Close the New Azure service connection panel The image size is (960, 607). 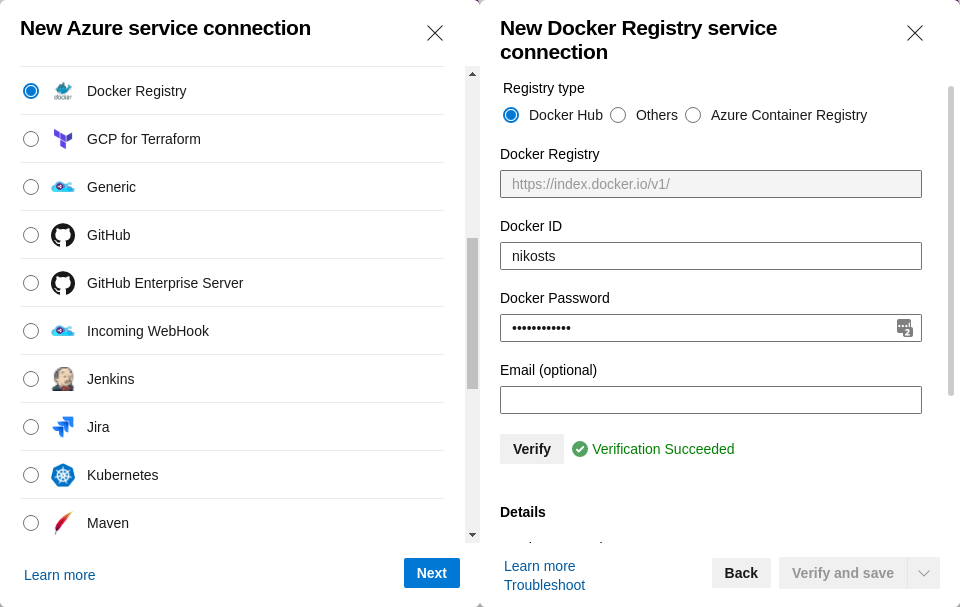(435, 33)
